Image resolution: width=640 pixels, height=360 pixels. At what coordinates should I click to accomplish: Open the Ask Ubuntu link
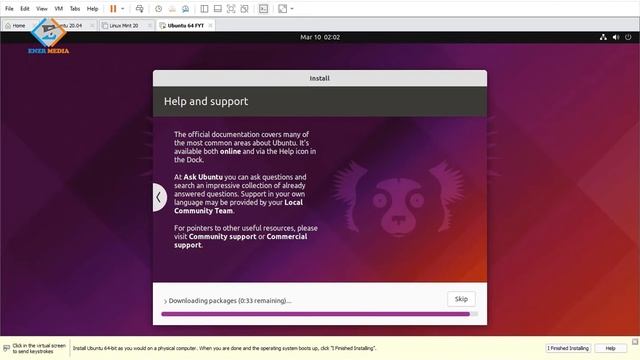pyautogui.click(x=203, y=177)
